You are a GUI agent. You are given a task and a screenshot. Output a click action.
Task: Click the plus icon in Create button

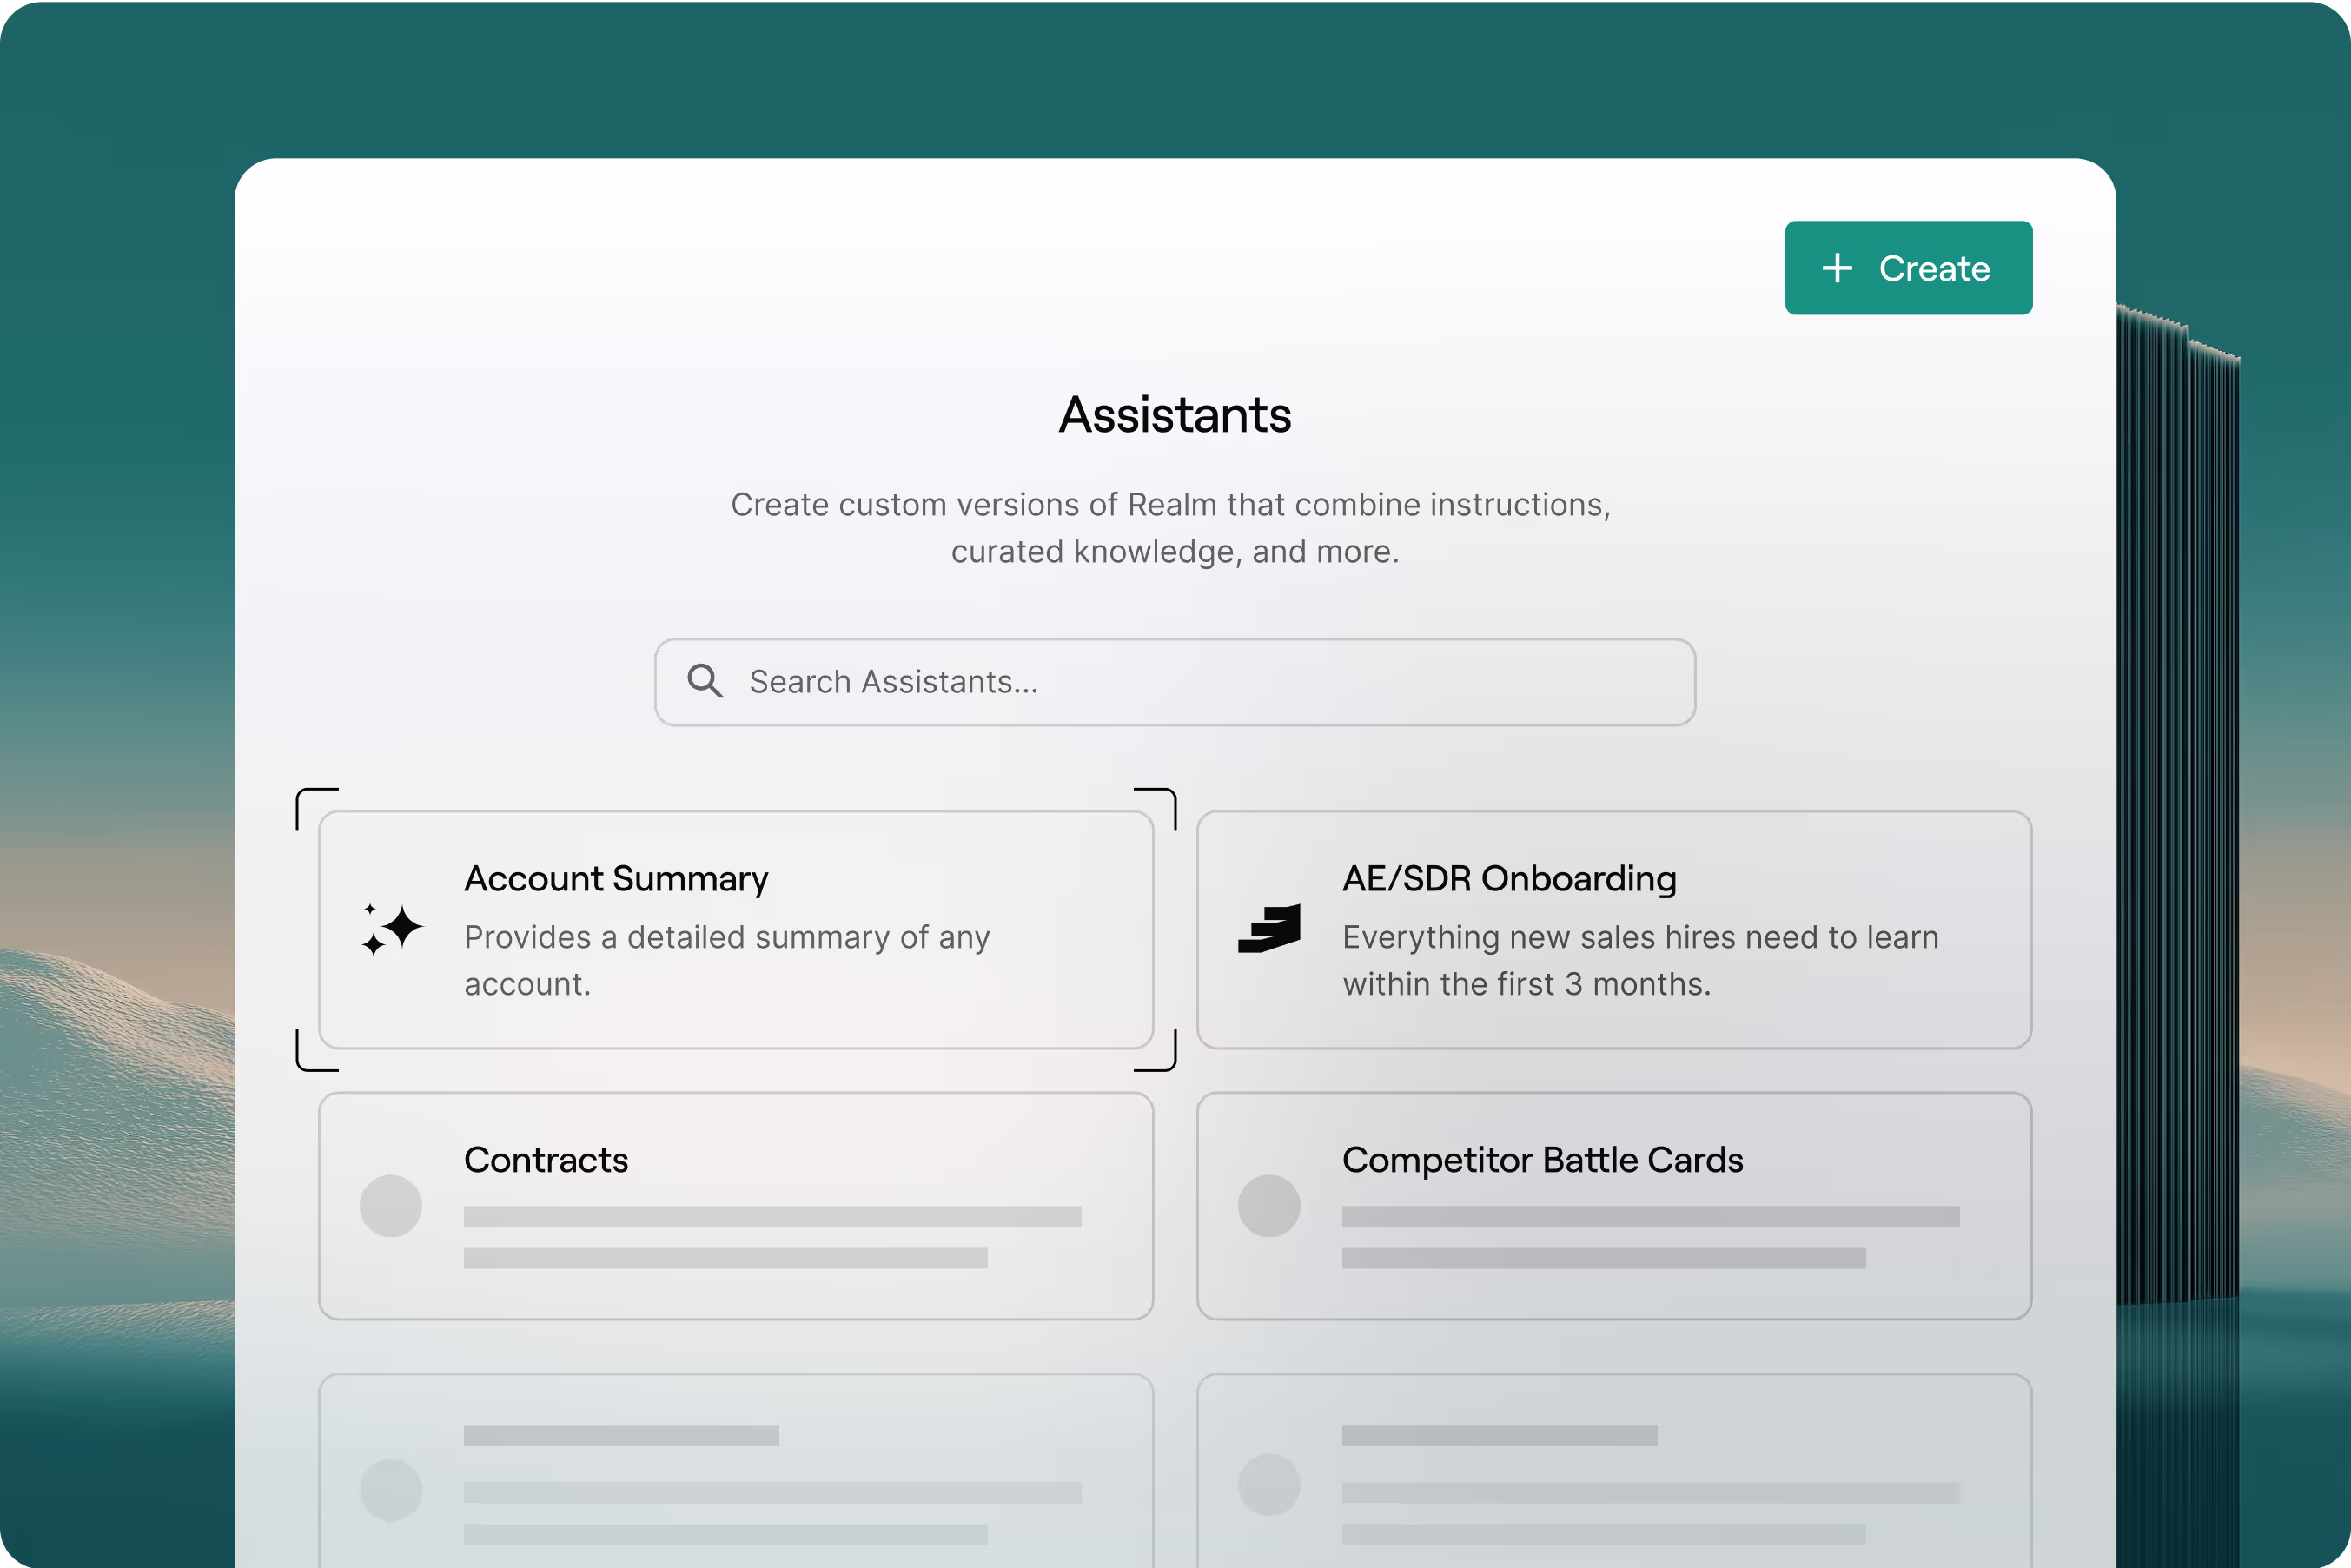tap(1837, 268)
